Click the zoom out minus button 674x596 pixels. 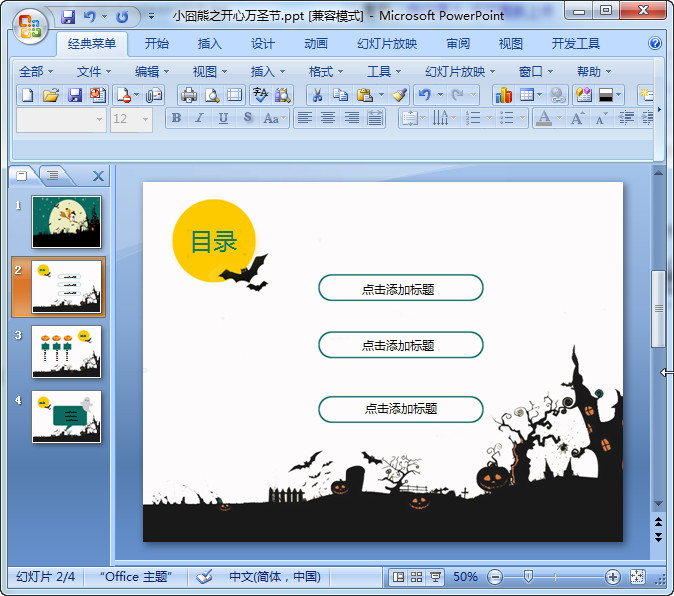coord(495,577)
